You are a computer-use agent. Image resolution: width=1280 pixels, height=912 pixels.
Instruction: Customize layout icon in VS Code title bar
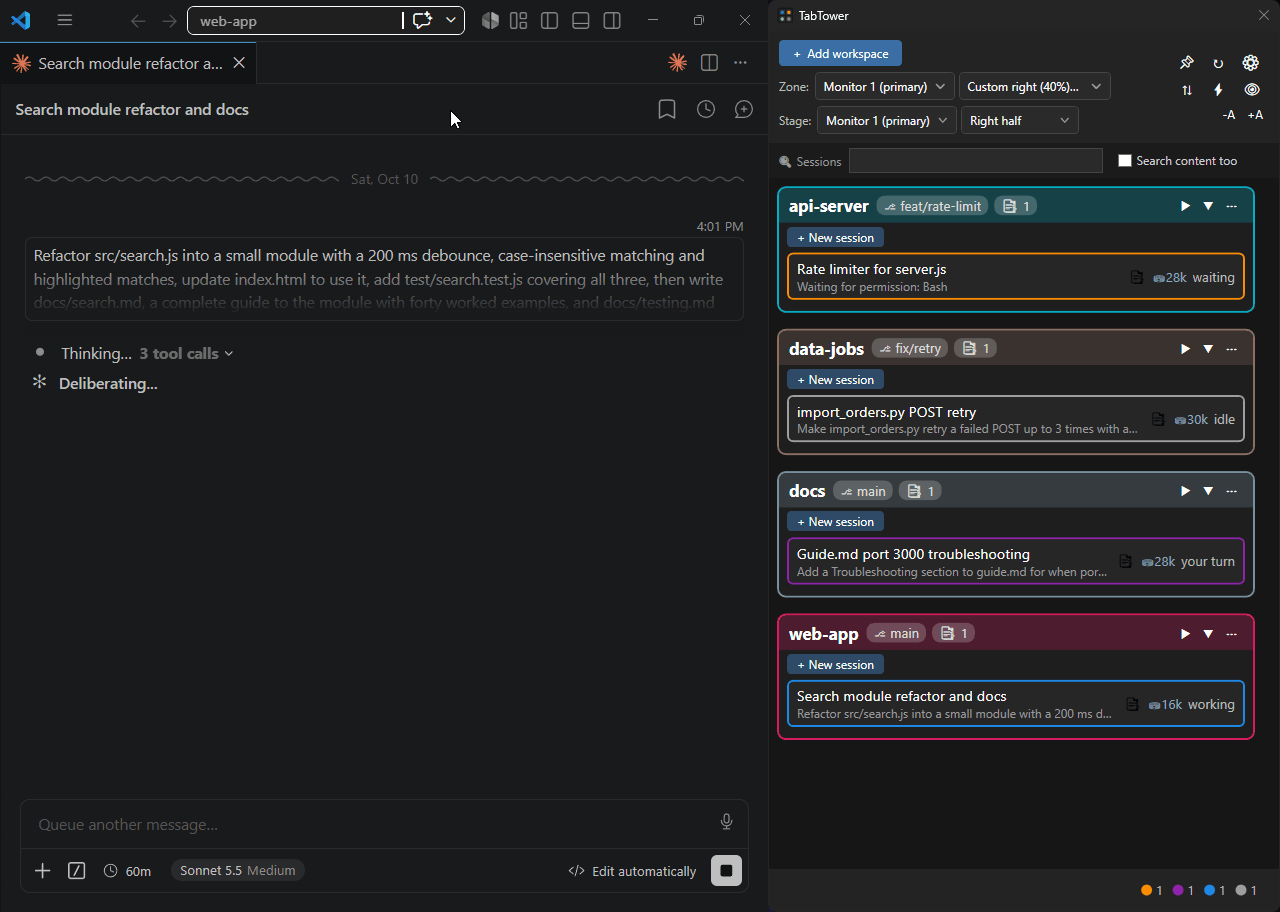click(519, 20)
